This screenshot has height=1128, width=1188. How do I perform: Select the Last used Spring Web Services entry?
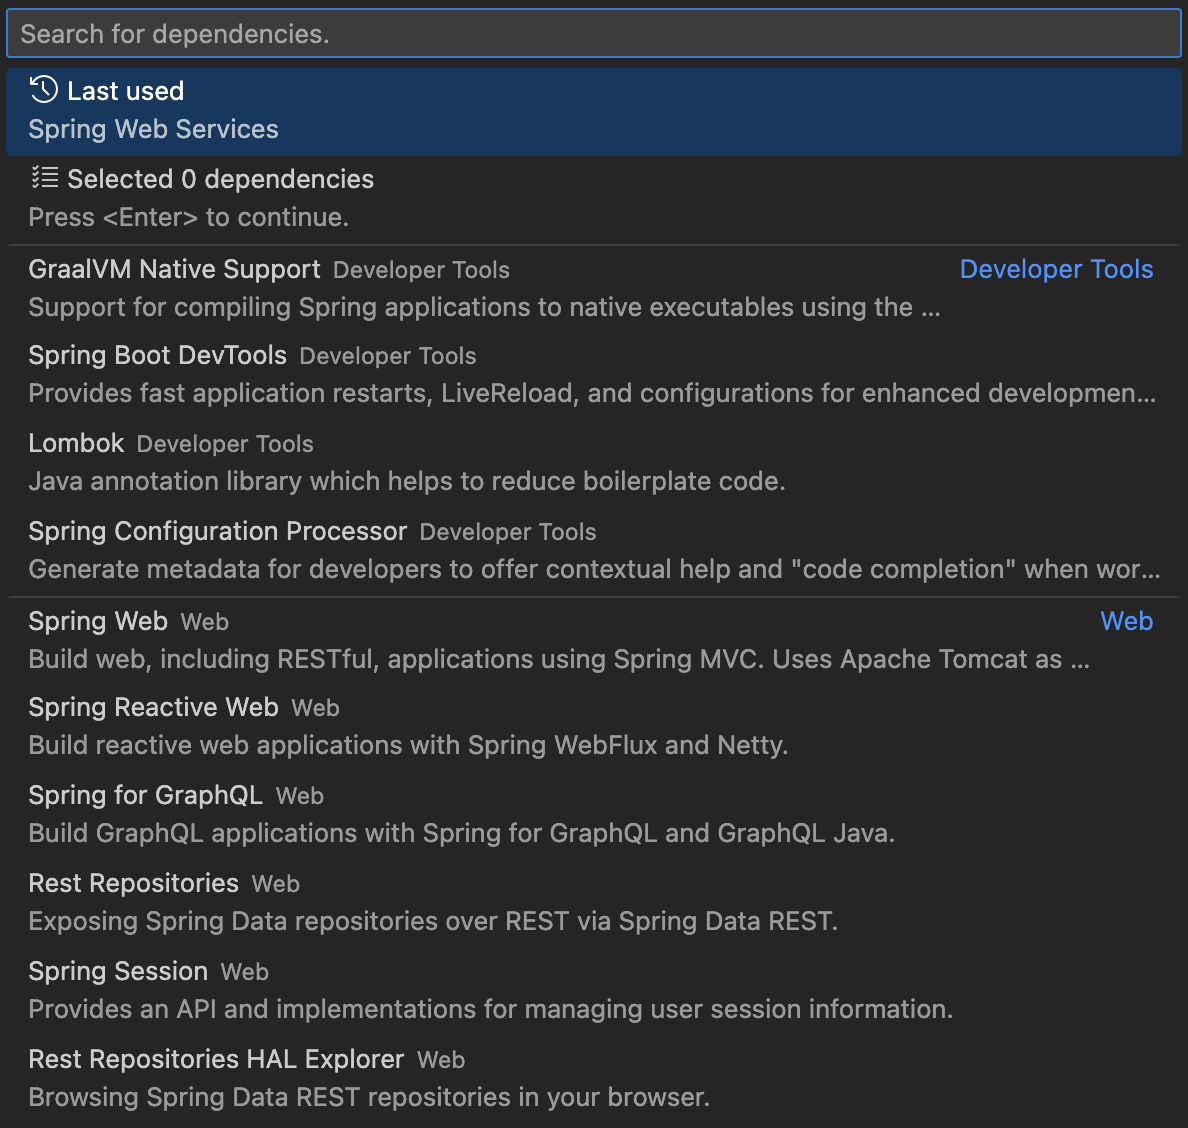593,111
